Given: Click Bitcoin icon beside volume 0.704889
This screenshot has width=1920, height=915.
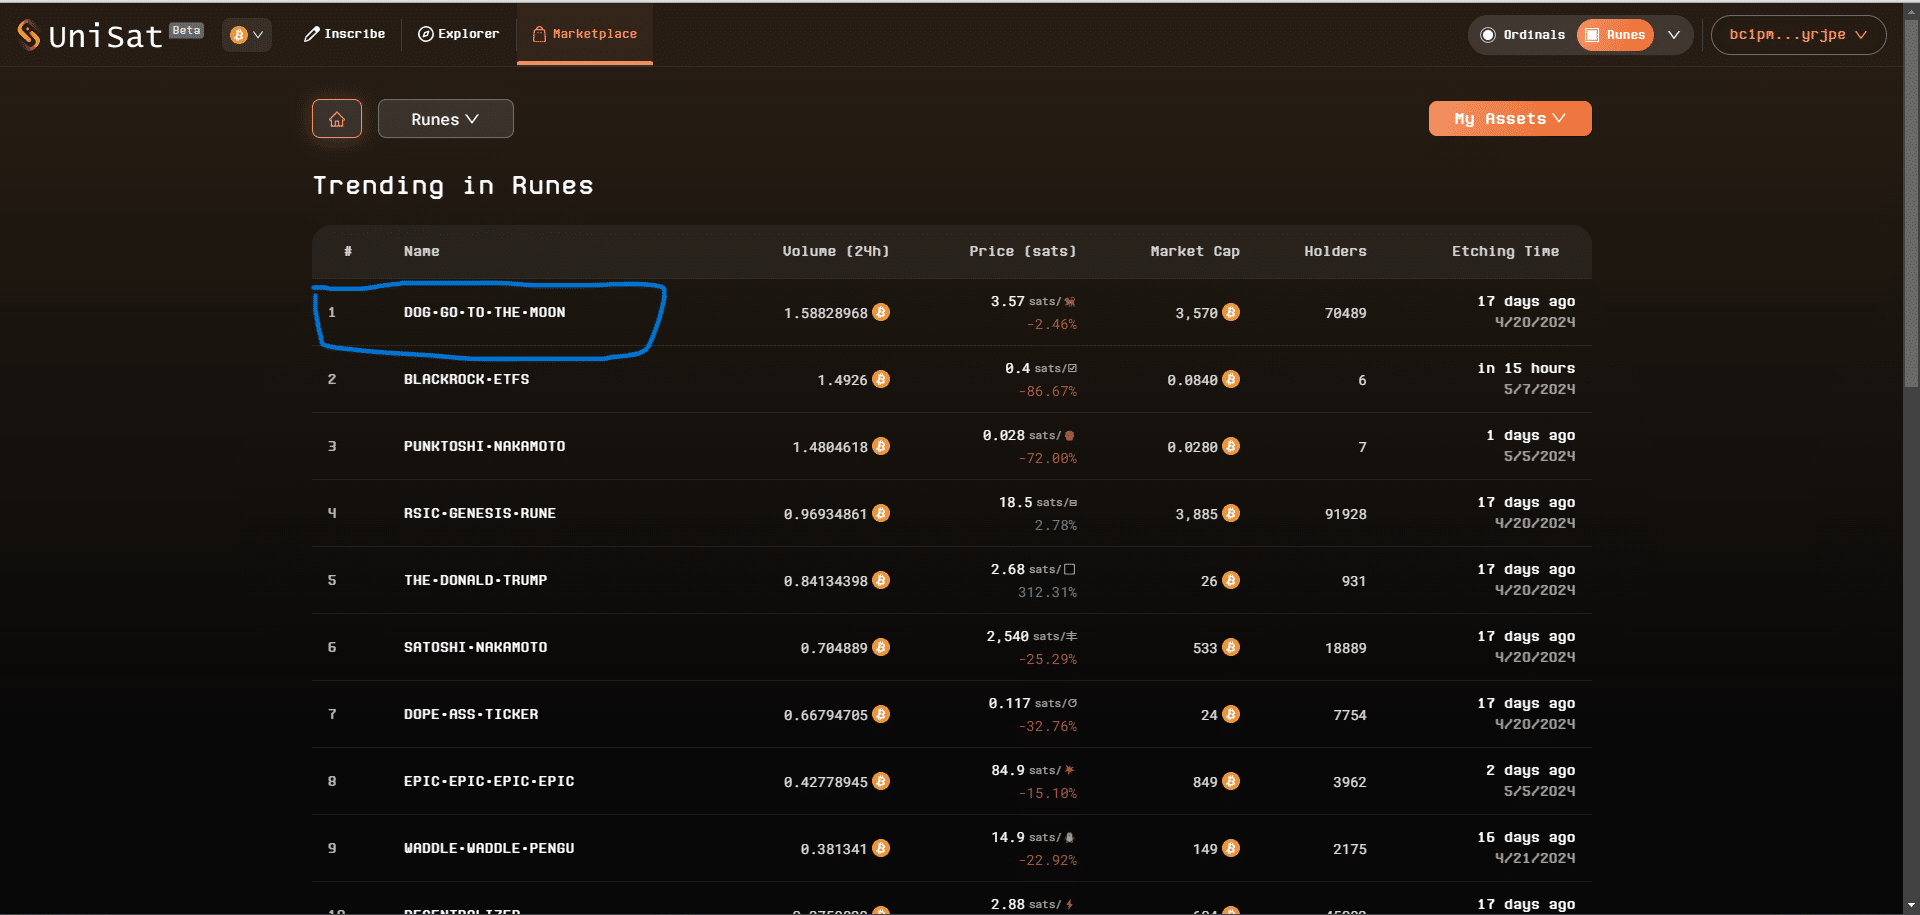Looking at the screenshot, I should 881,647.
